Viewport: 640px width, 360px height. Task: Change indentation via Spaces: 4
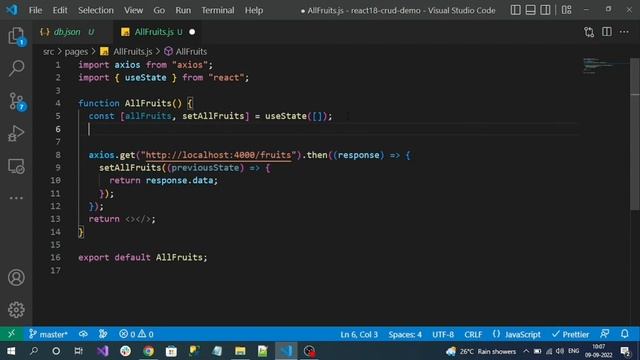[405, 334]
